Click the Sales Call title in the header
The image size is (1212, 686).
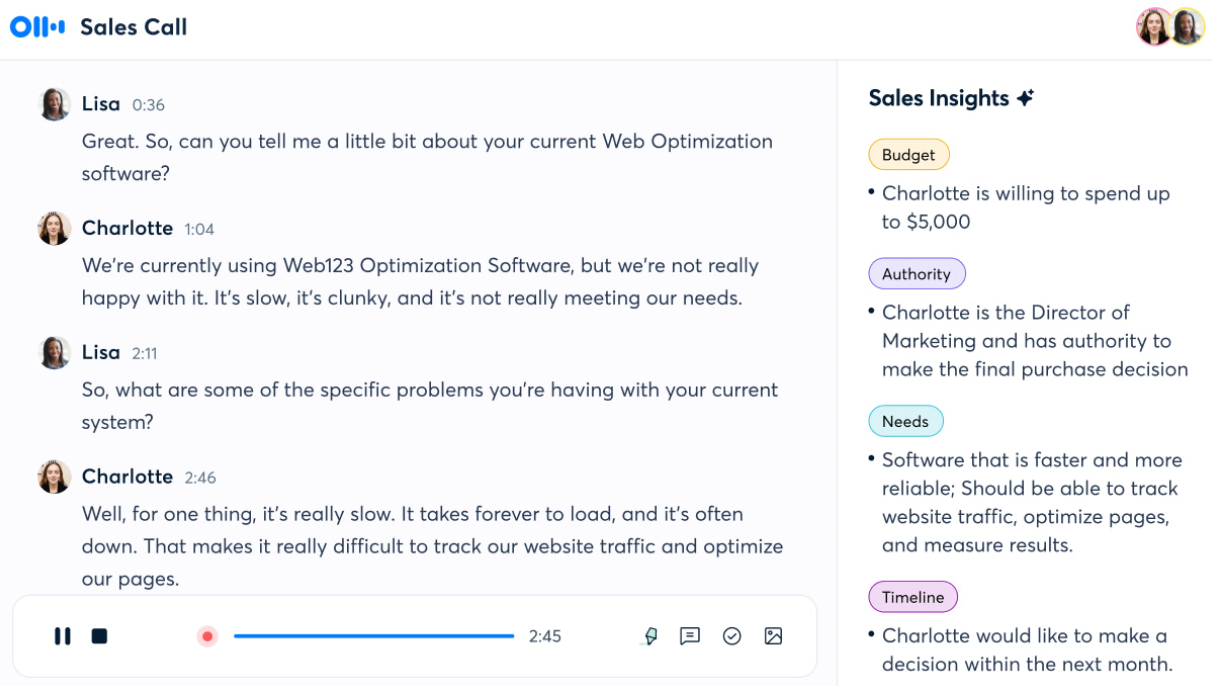[133, 27]
